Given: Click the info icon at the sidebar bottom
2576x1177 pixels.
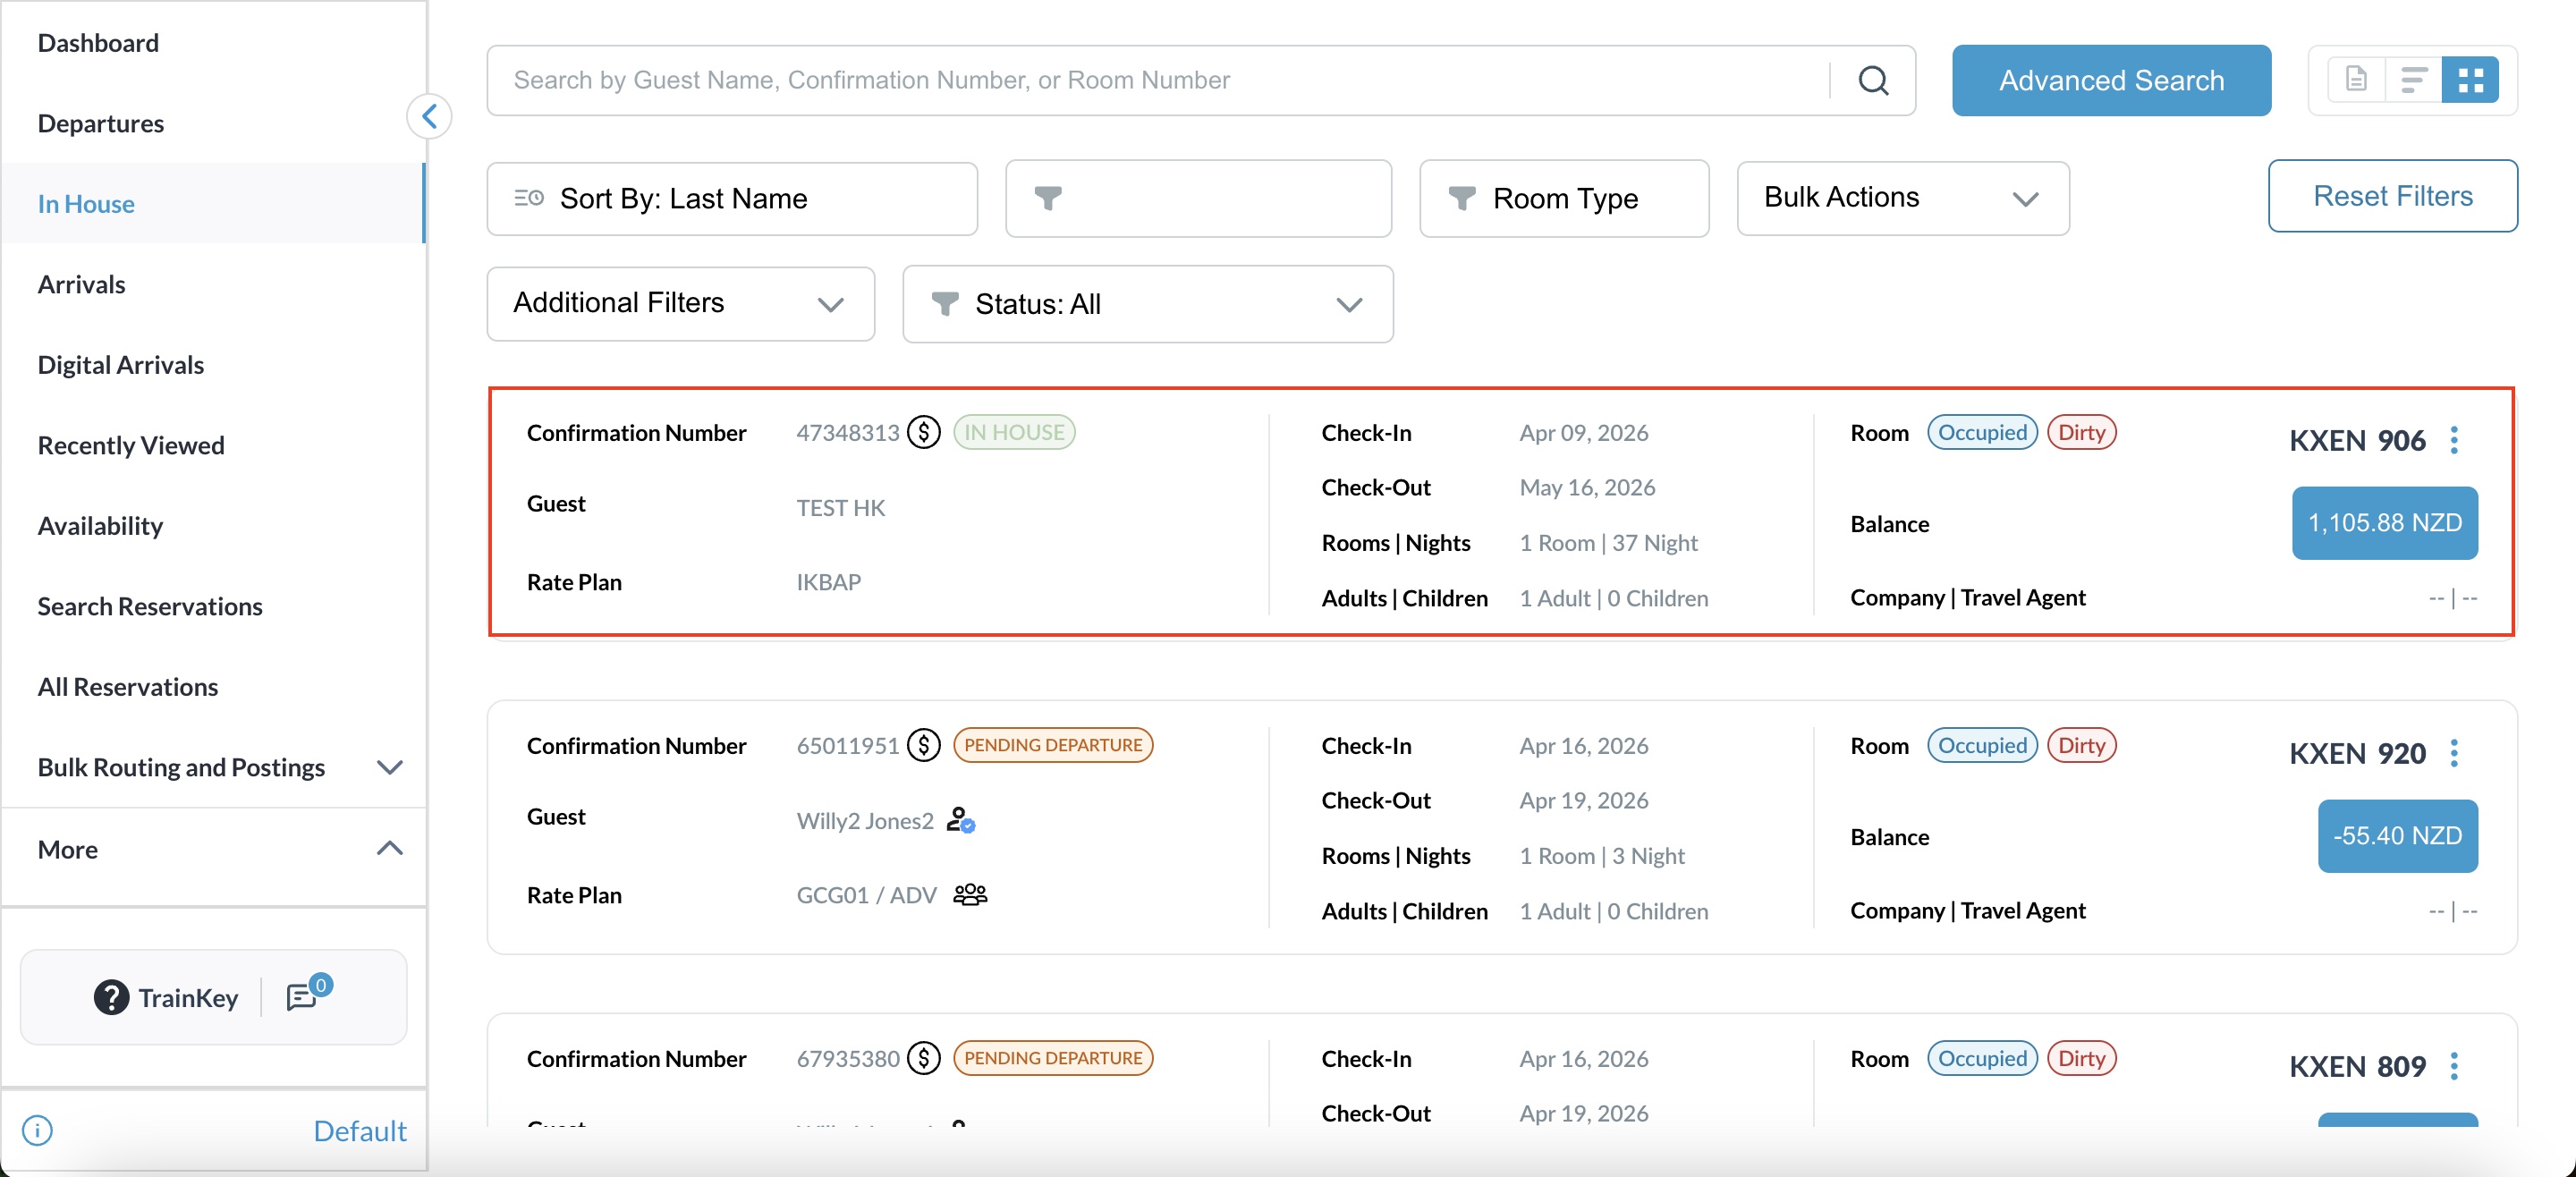Looking at the screenshot, I should point(38,1130).
